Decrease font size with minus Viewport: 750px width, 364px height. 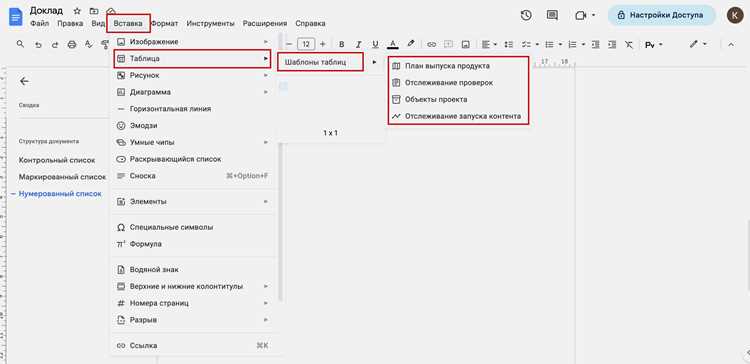(288, 44)
